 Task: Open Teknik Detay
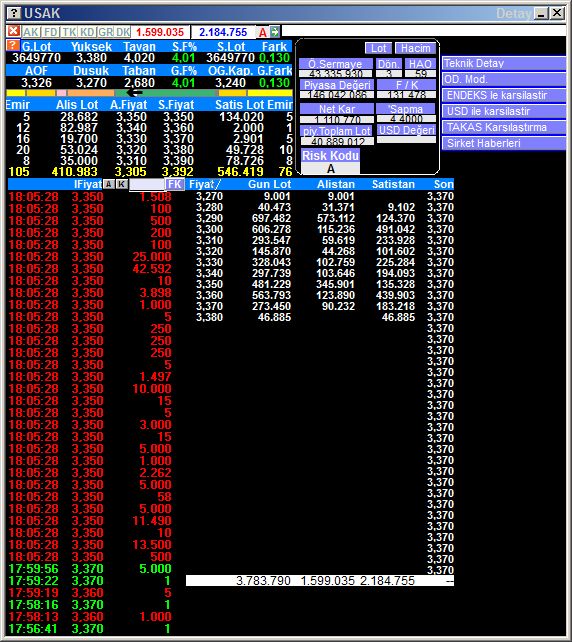504,63
